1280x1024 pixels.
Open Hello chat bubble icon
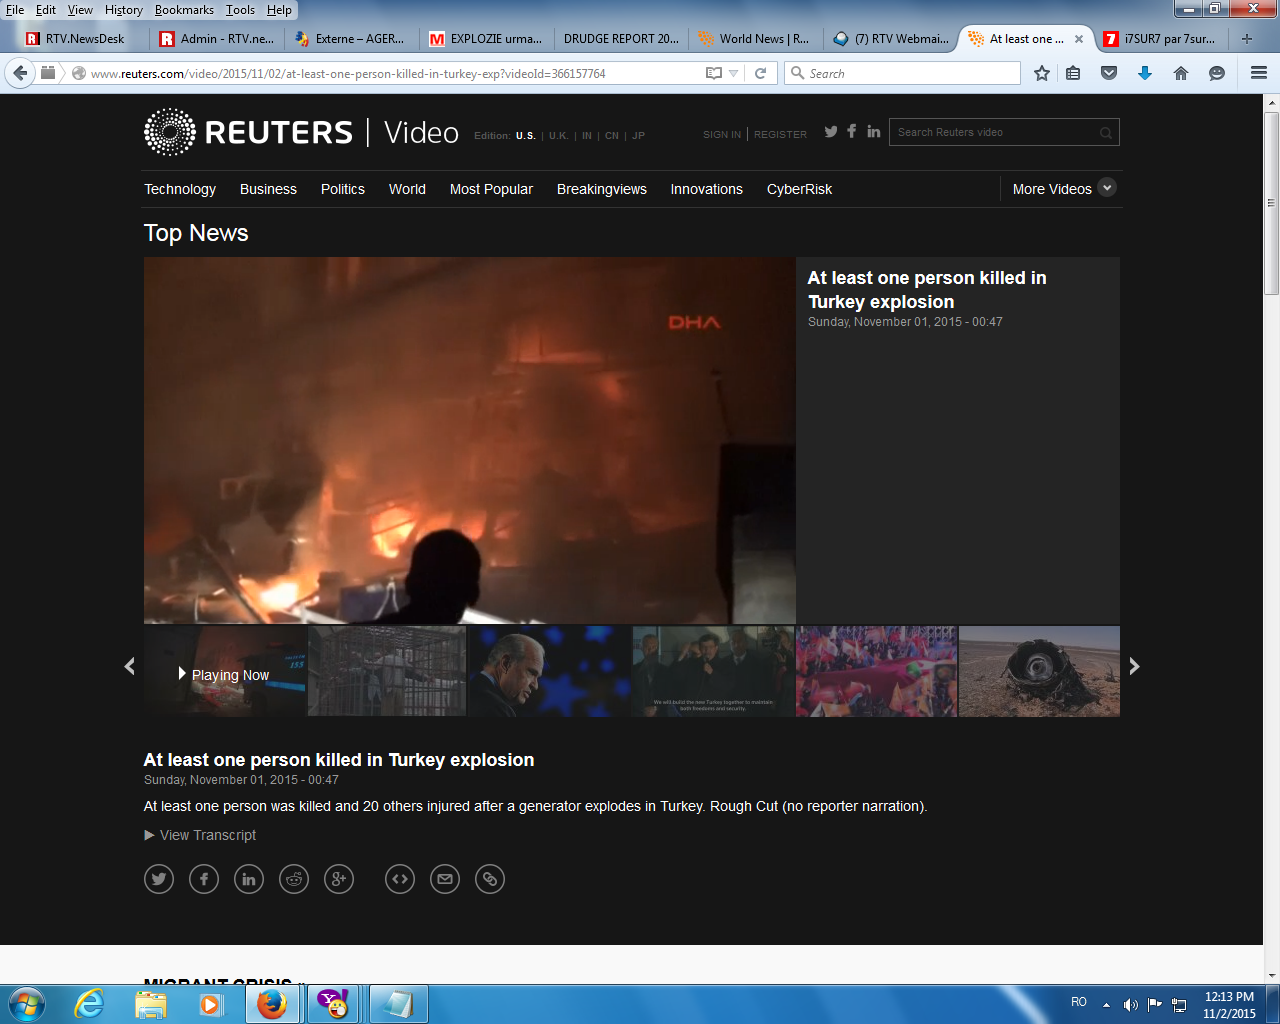point(1217,73)
